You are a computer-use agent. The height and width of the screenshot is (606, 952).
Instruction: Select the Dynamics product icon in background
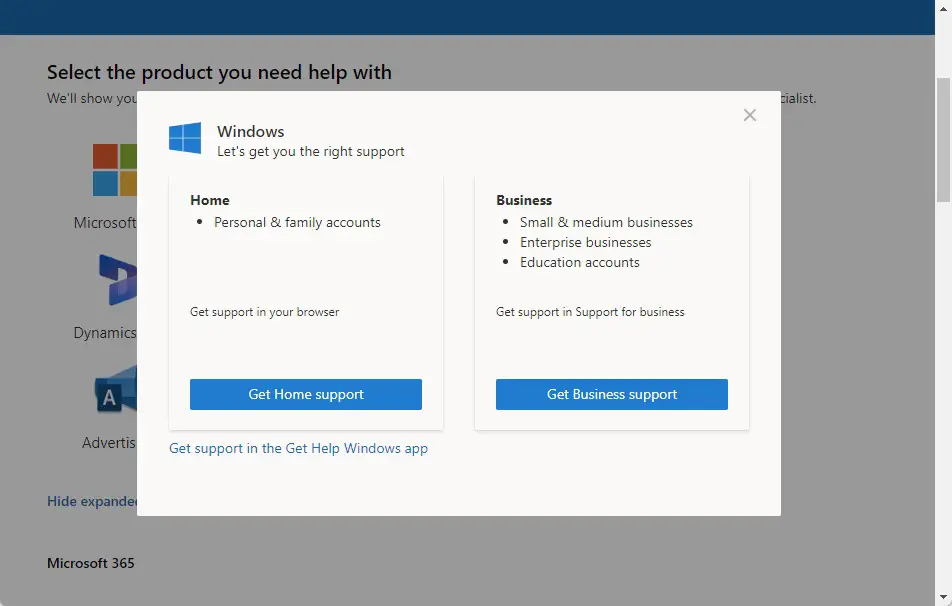(x=118, y=280)
